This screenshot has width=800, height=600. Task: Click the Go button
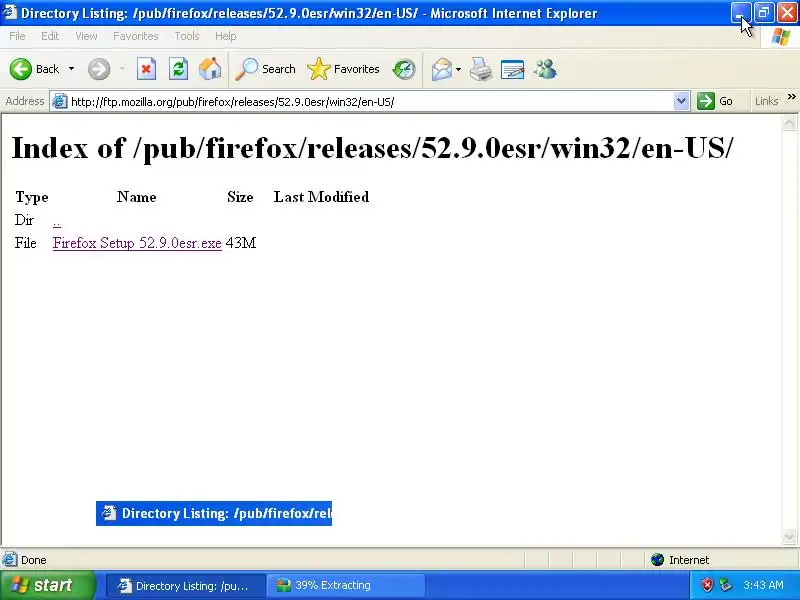click(x=715, y=101)
